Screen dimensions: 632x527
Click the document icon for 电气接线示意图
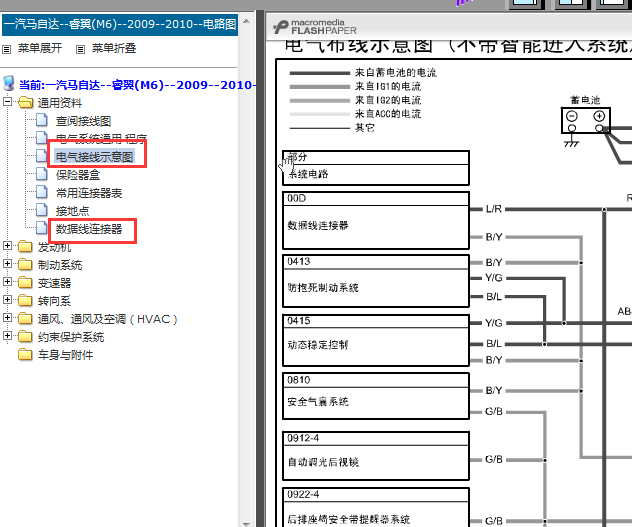(42, 156)
